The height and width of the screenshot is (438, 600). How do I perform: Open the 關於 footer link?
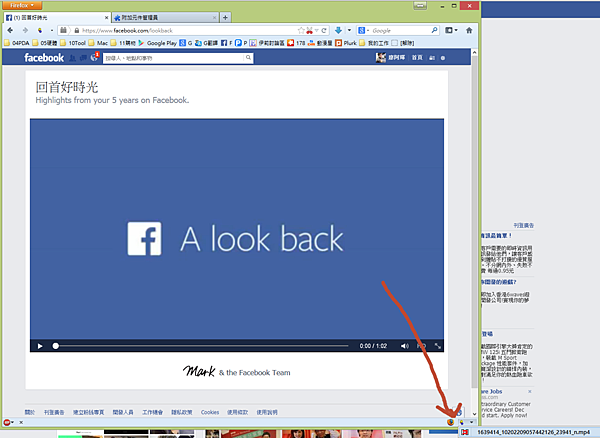[x=29, y=412]
